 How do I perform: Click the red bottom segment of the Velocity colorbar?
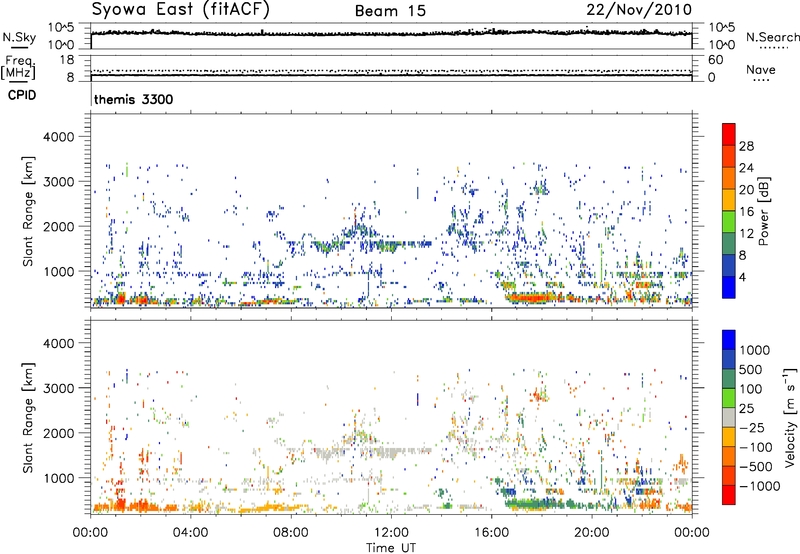point(729,495)
